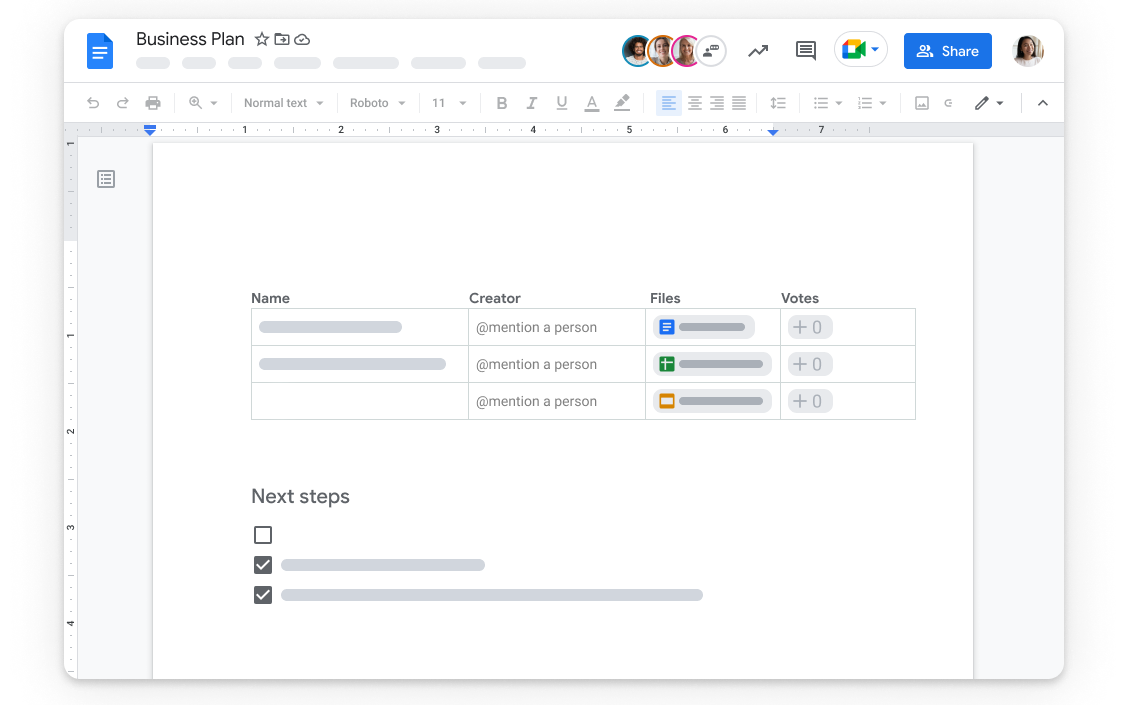Uncheck the last completed checklist item
This screenshot has width=1128, height=705.
[x=262, y=595]
